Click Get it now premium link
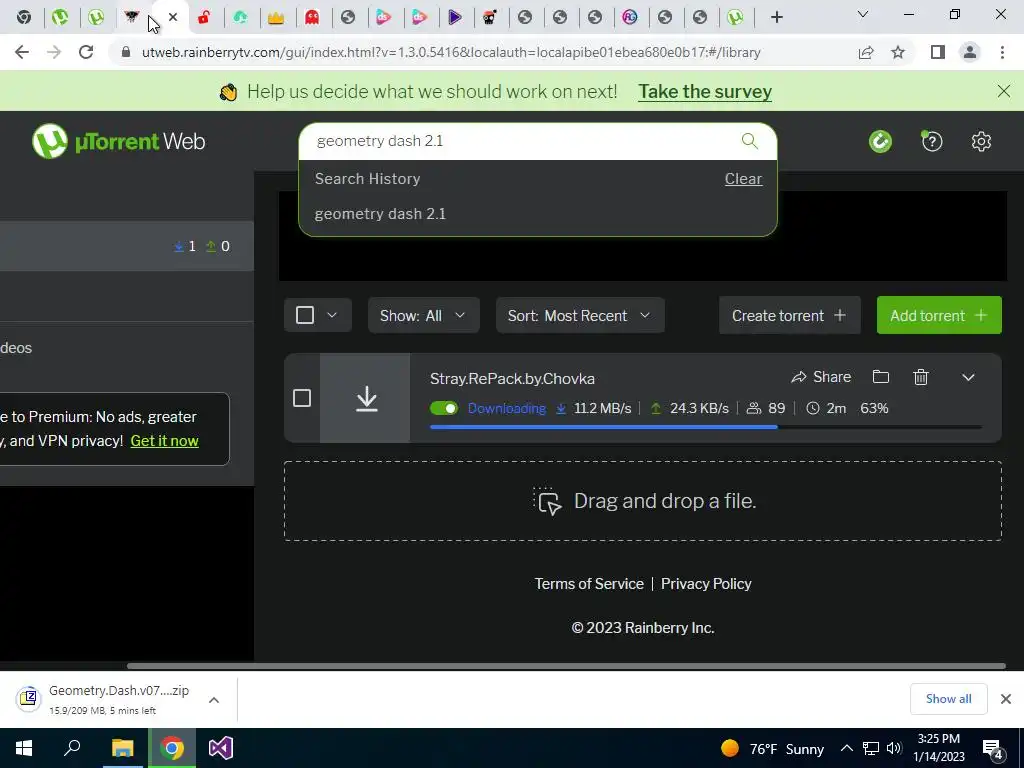 click(165, 441)
